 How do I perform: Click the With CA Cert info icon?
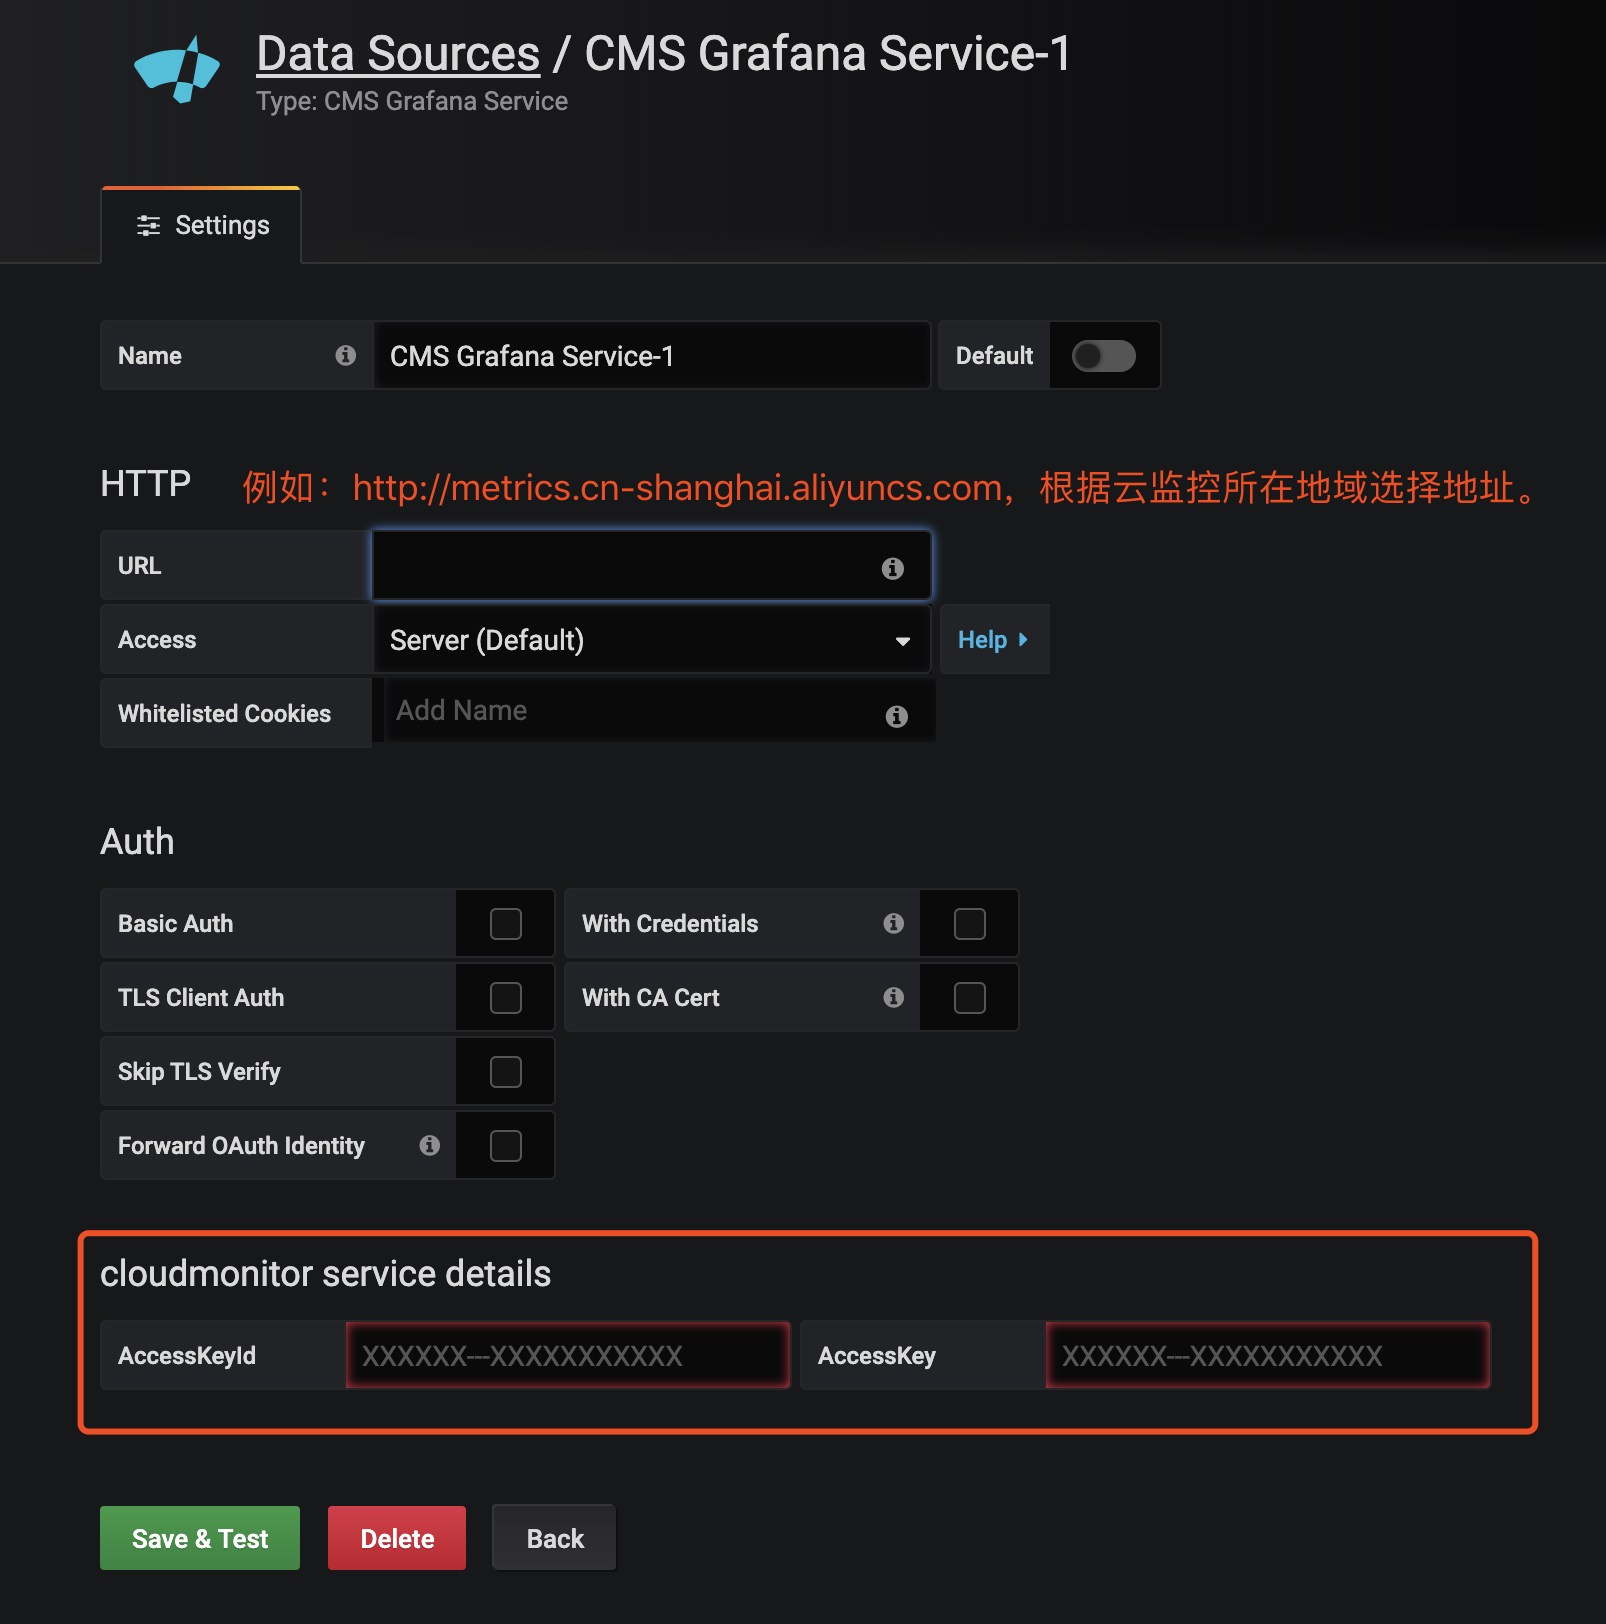point(894,997)
